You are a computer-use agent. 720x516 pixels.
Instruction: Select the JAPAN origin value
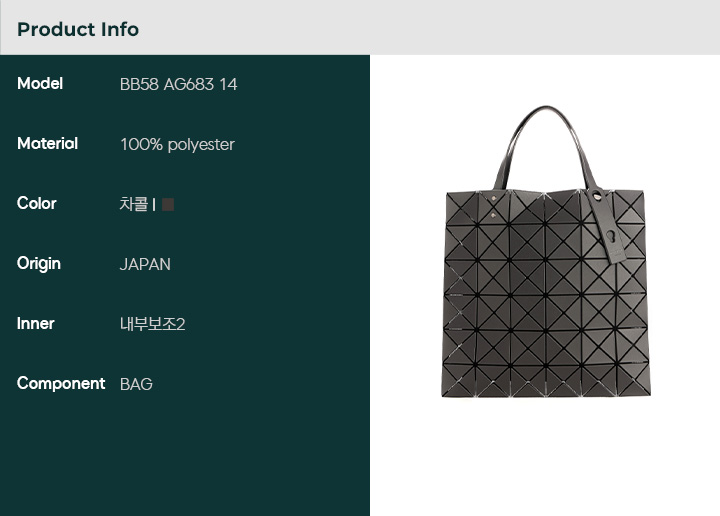pos(145,264)
